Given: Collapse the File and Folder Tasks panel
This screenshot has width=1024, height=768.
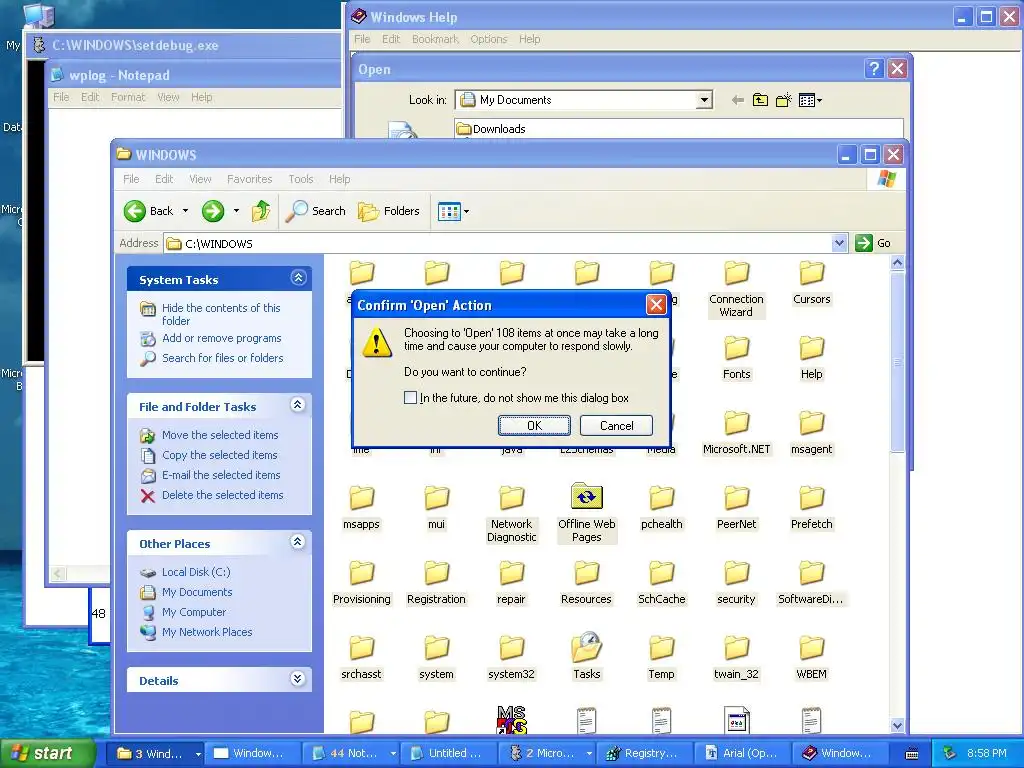Looking at the screenshot, I should tap(298, 405).
